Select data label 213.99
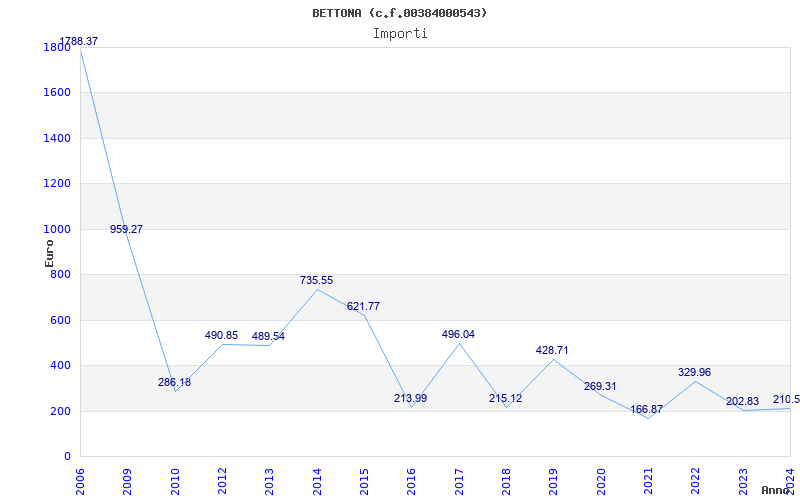800x500 pixels. click(x=410, y=398)
